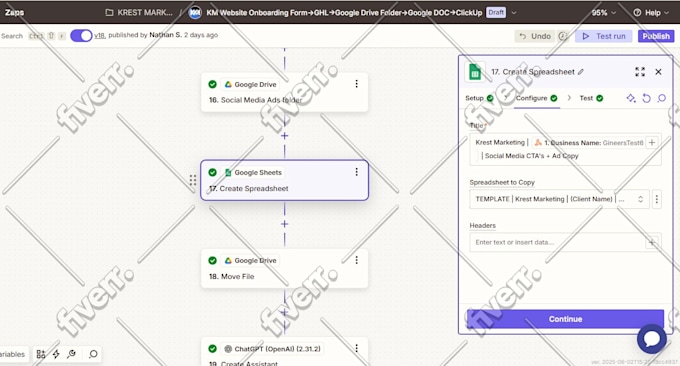Switch to the Setup tab
The height and width of the screenshot is (366, 680).
[x=479, y=98]
